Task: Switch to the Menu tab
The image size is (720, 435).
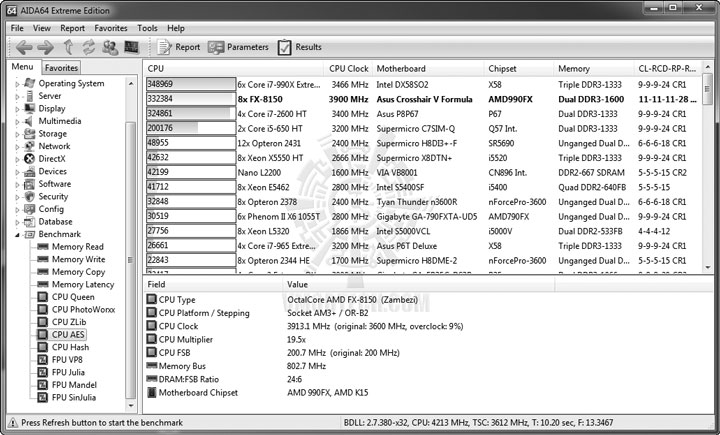Action: tap(22, 67)
